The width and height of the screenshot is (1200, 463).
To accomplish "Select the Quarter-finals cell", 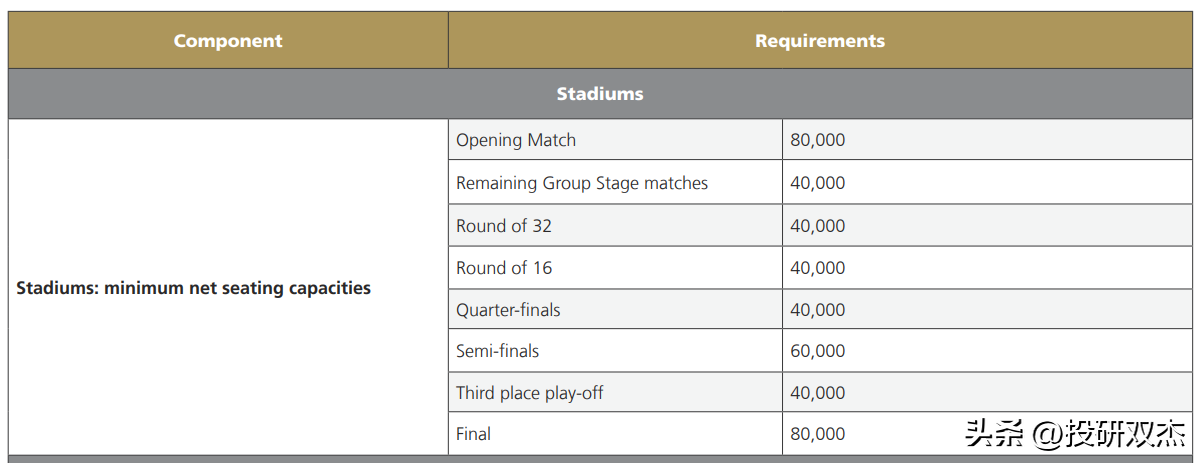I will tap(615, 310).
